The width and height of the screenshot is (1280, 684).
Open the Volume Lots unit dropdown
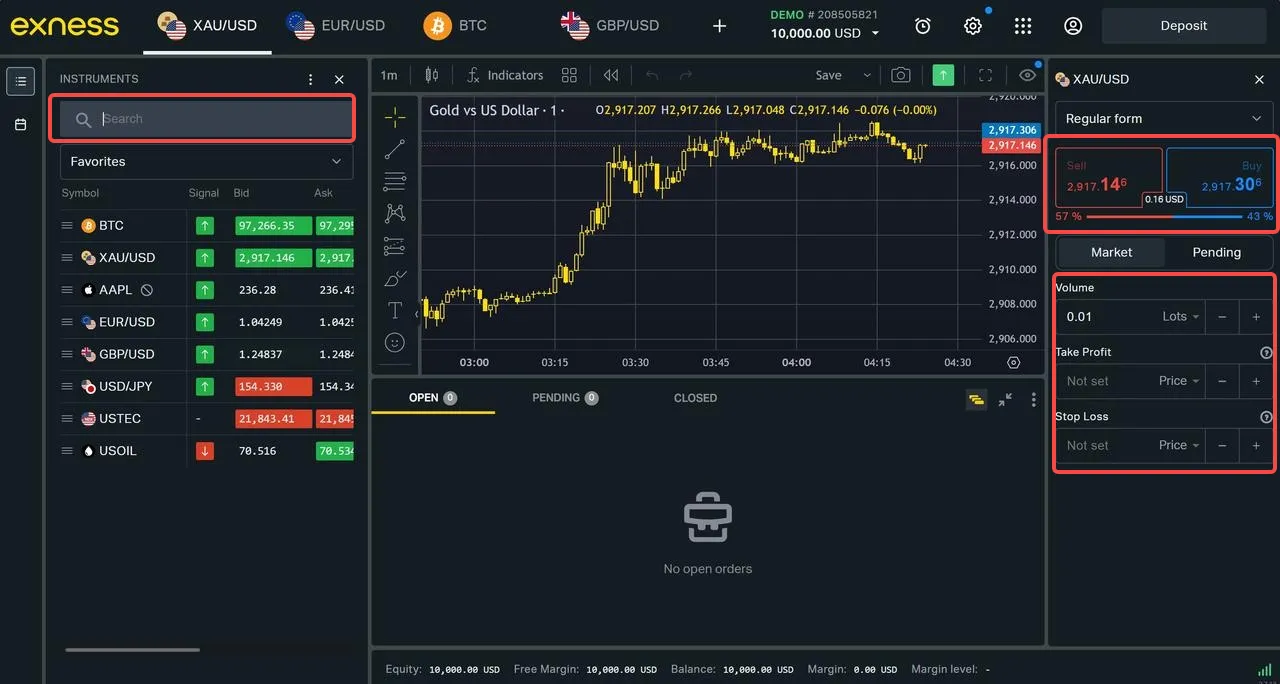point(1181,316)
